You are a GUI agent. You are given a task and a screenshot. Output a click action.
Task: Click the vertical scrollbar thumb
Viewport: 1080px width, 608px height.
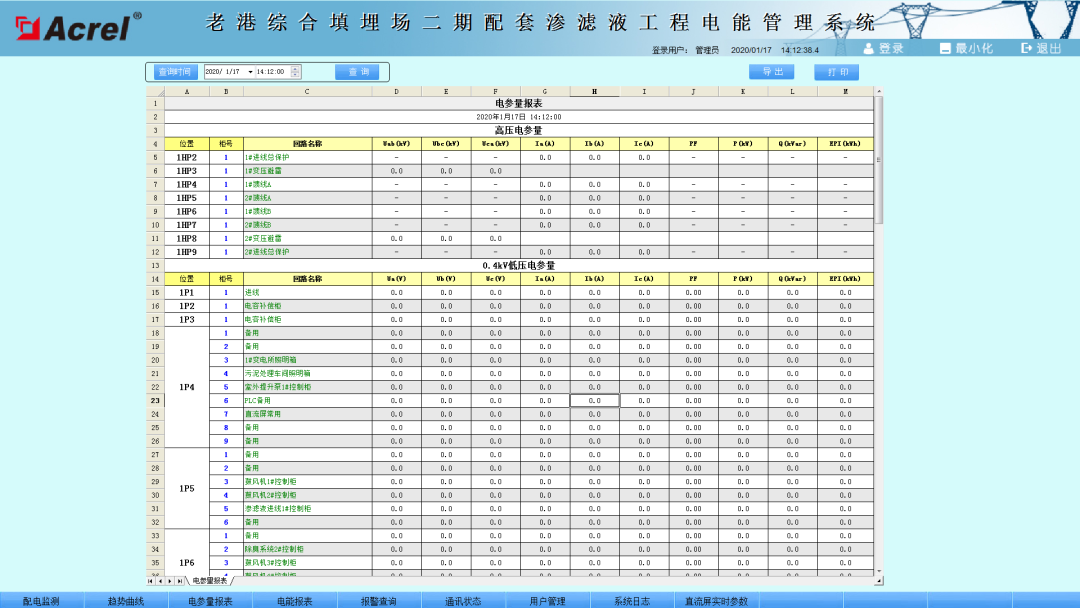878,160
